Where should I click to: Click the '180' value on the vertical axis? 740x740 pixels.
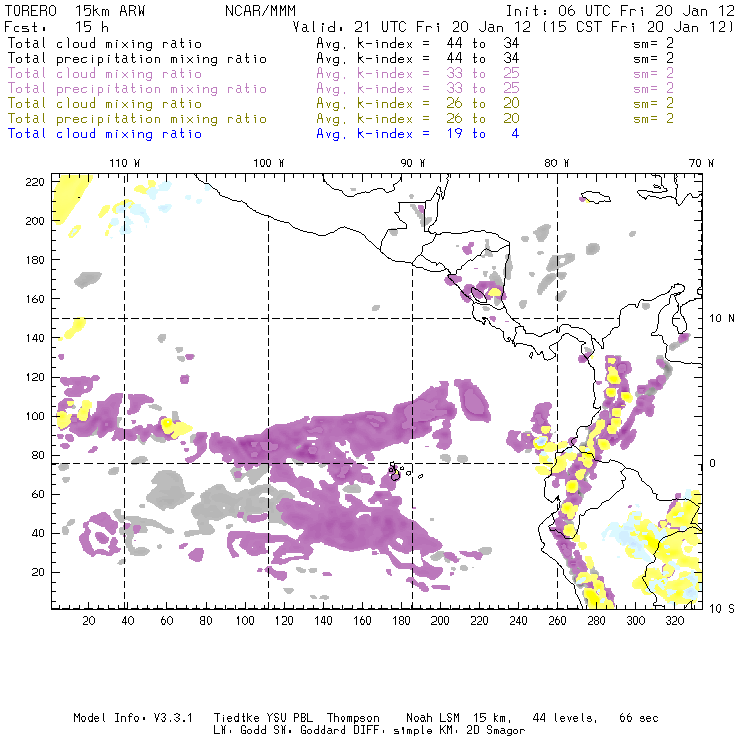(35, 260)
